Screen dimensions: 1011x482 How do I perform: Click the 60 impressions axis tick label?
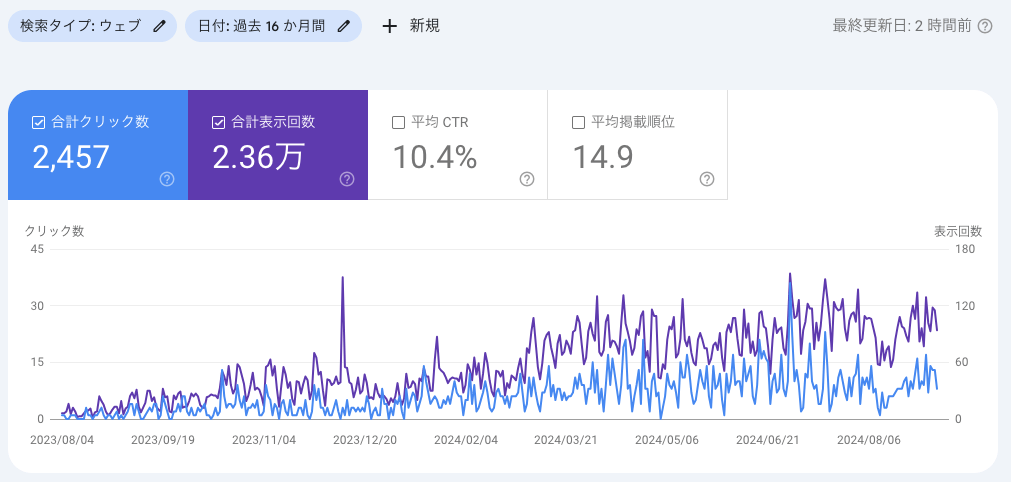click(x=962, y=362)
